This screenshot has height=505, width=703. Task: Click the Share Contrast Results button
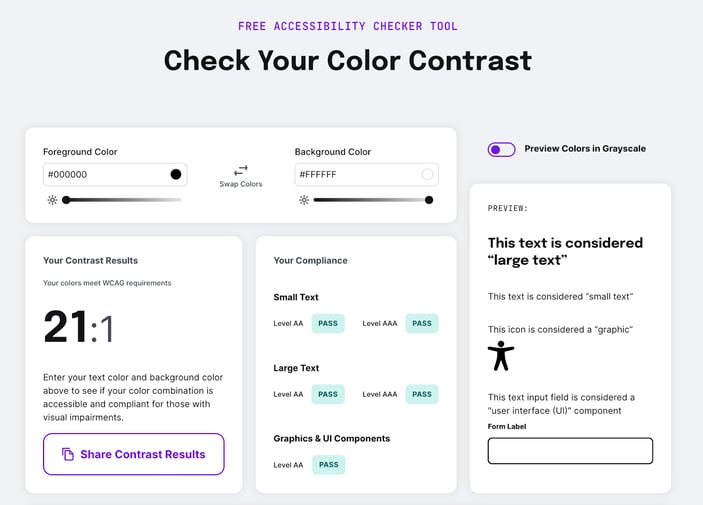click(134, 454)
